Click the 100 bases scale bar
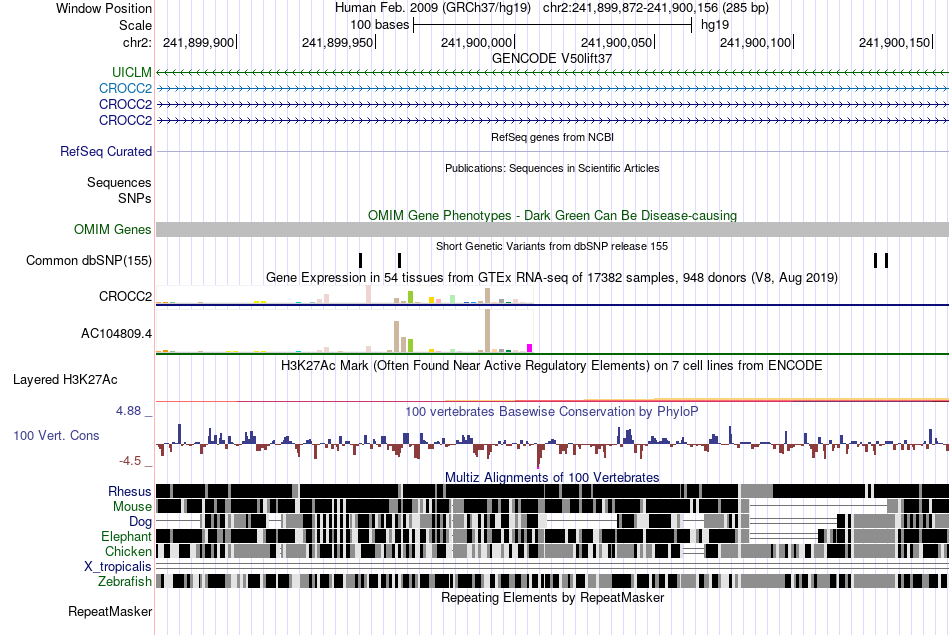 click(x=553, y=25)
